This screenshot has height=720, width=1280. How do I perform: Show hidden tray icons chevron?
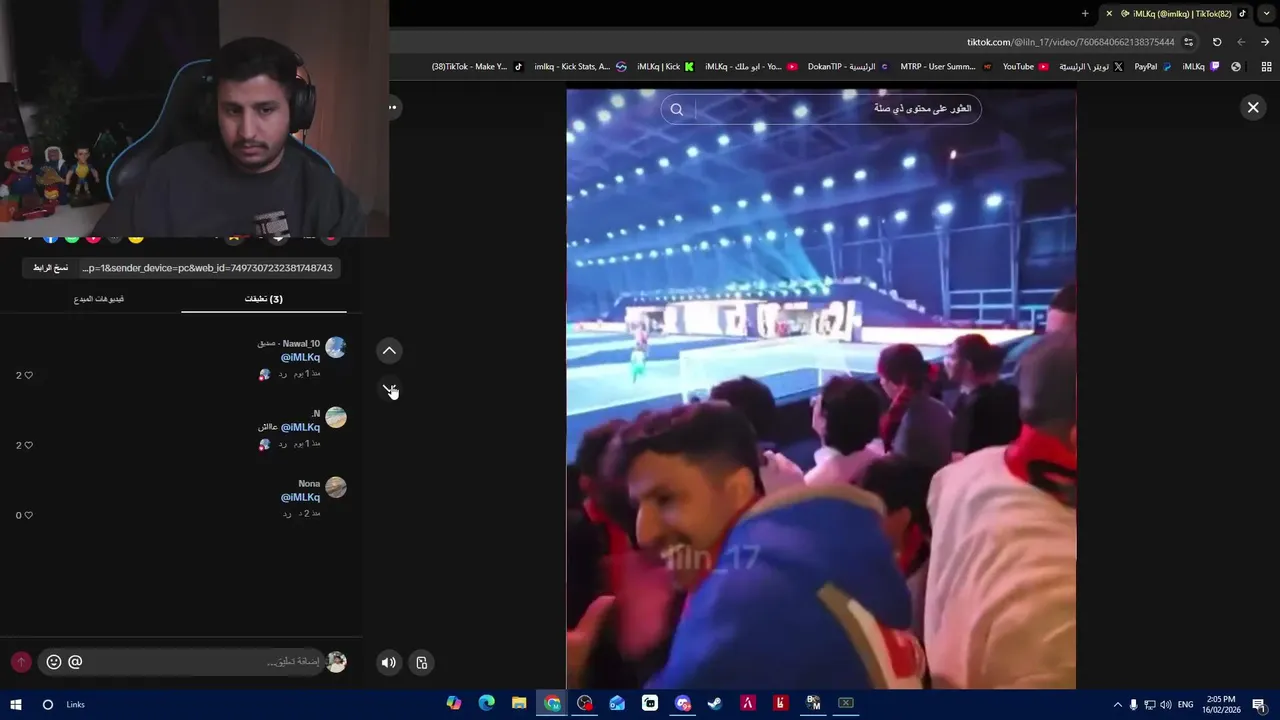(x=1118, y=705)
